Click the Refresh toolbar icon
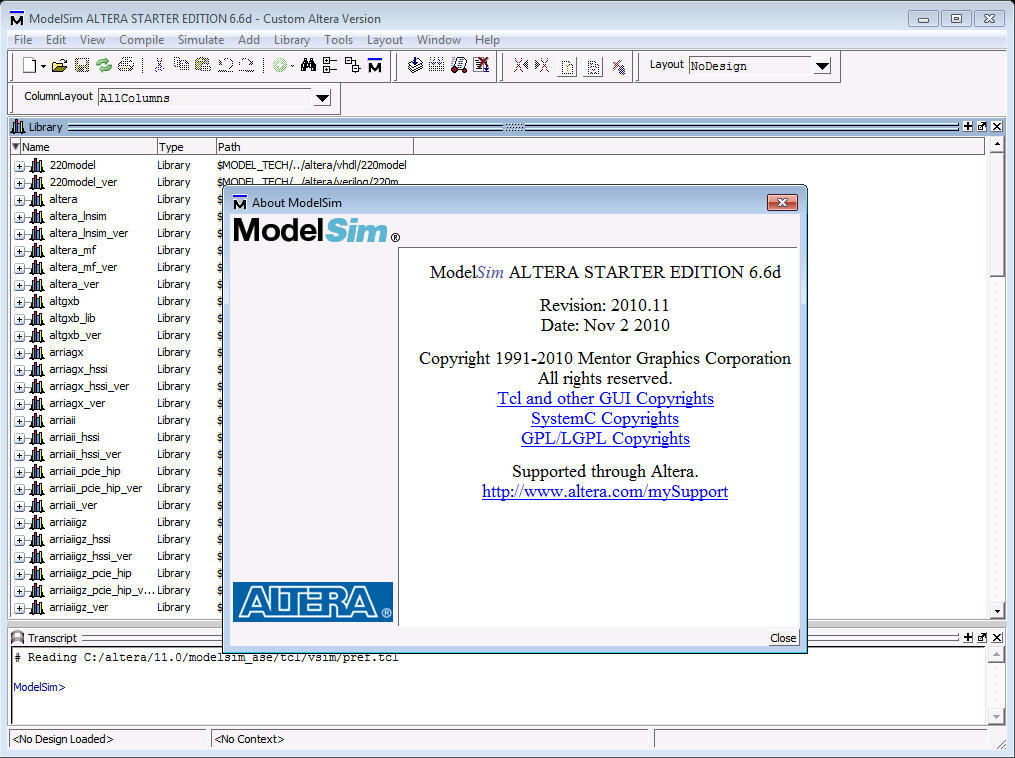This screenshot has height=758, width=1015. (x=103, y=66)
